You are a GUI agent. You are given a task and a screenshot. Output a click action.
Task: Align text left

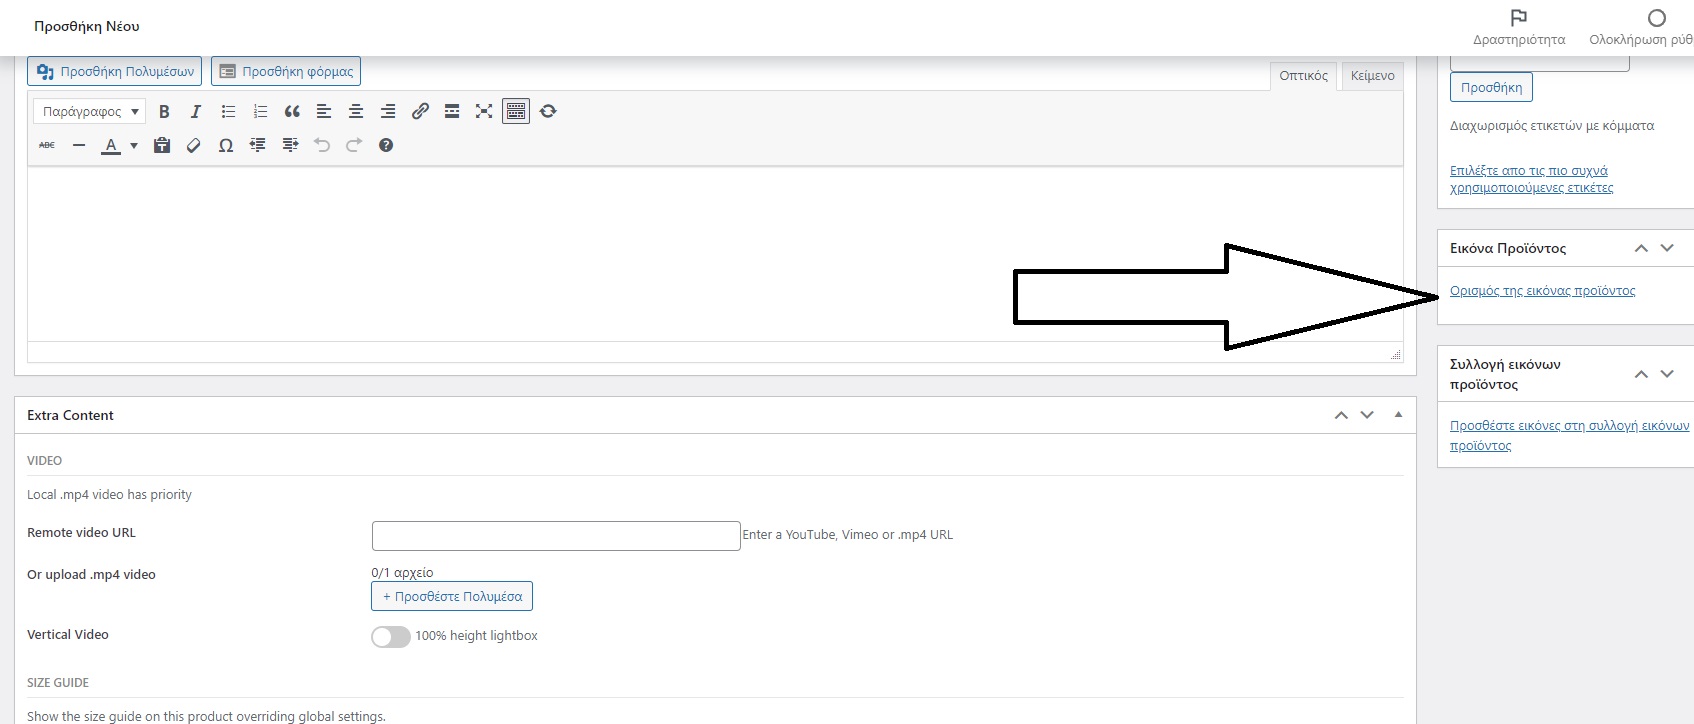324,111
